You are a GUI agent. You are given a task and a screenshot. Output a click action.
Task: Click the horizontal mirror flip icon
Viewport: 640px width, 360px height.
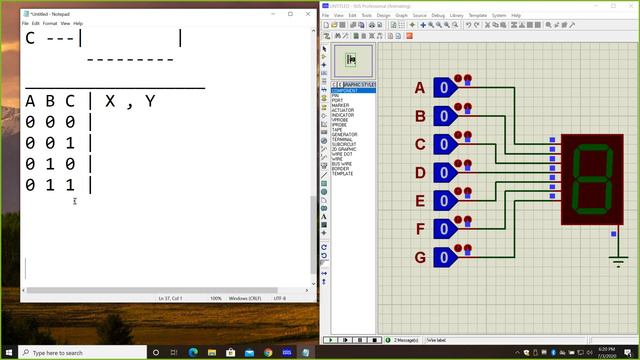[324, 273]
